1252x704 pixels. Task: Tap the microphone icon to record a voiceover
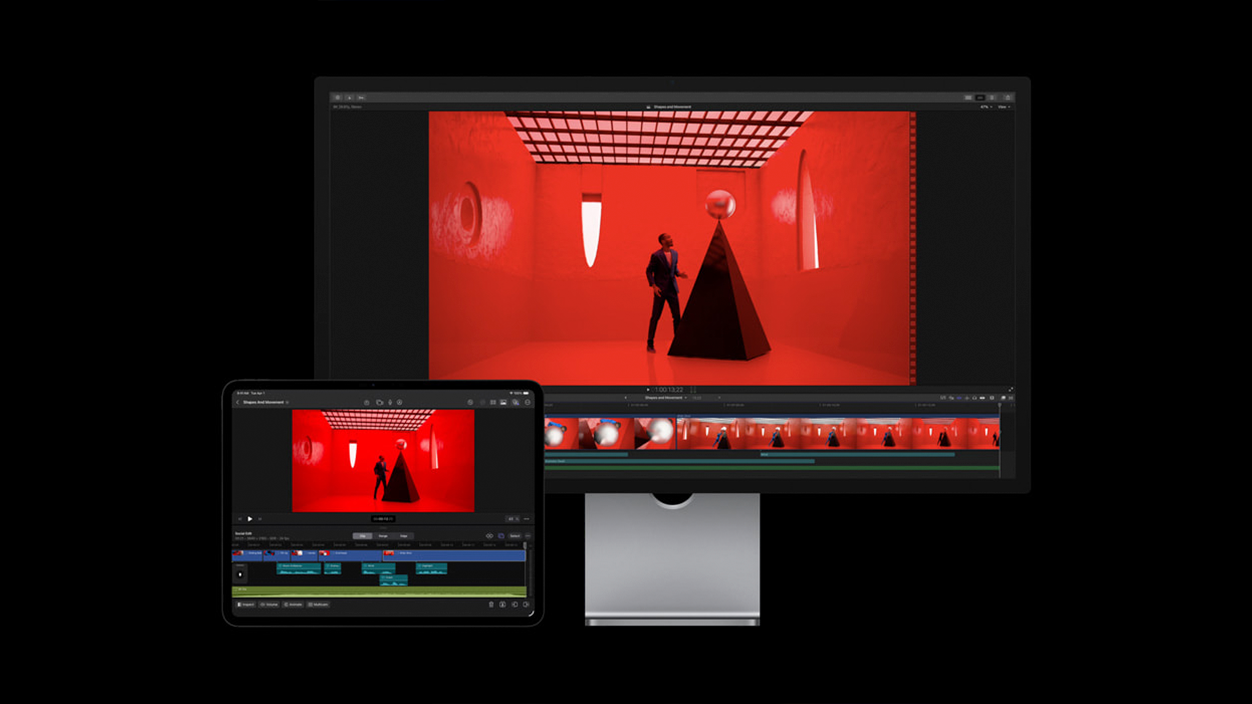tap(391, 402)
